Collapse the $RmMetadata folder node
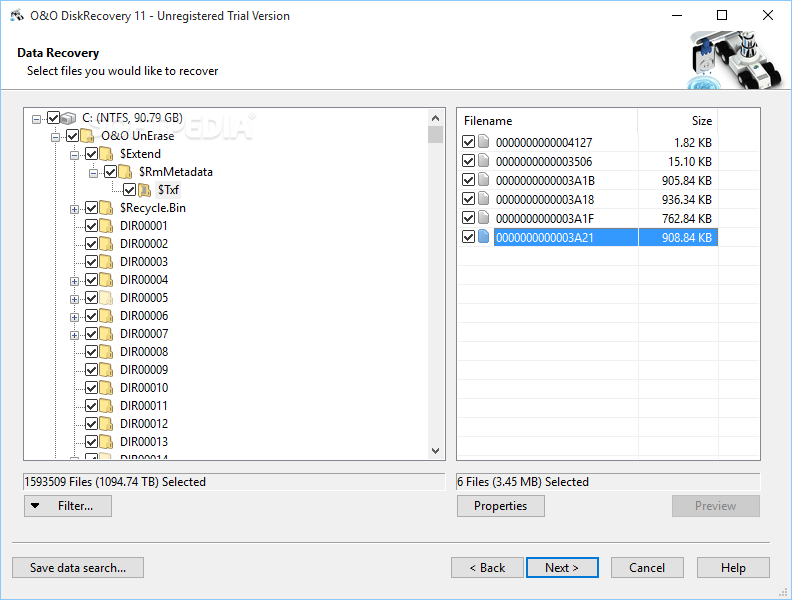Viewport: 792px width, 600px height. (x=93, y=173)
